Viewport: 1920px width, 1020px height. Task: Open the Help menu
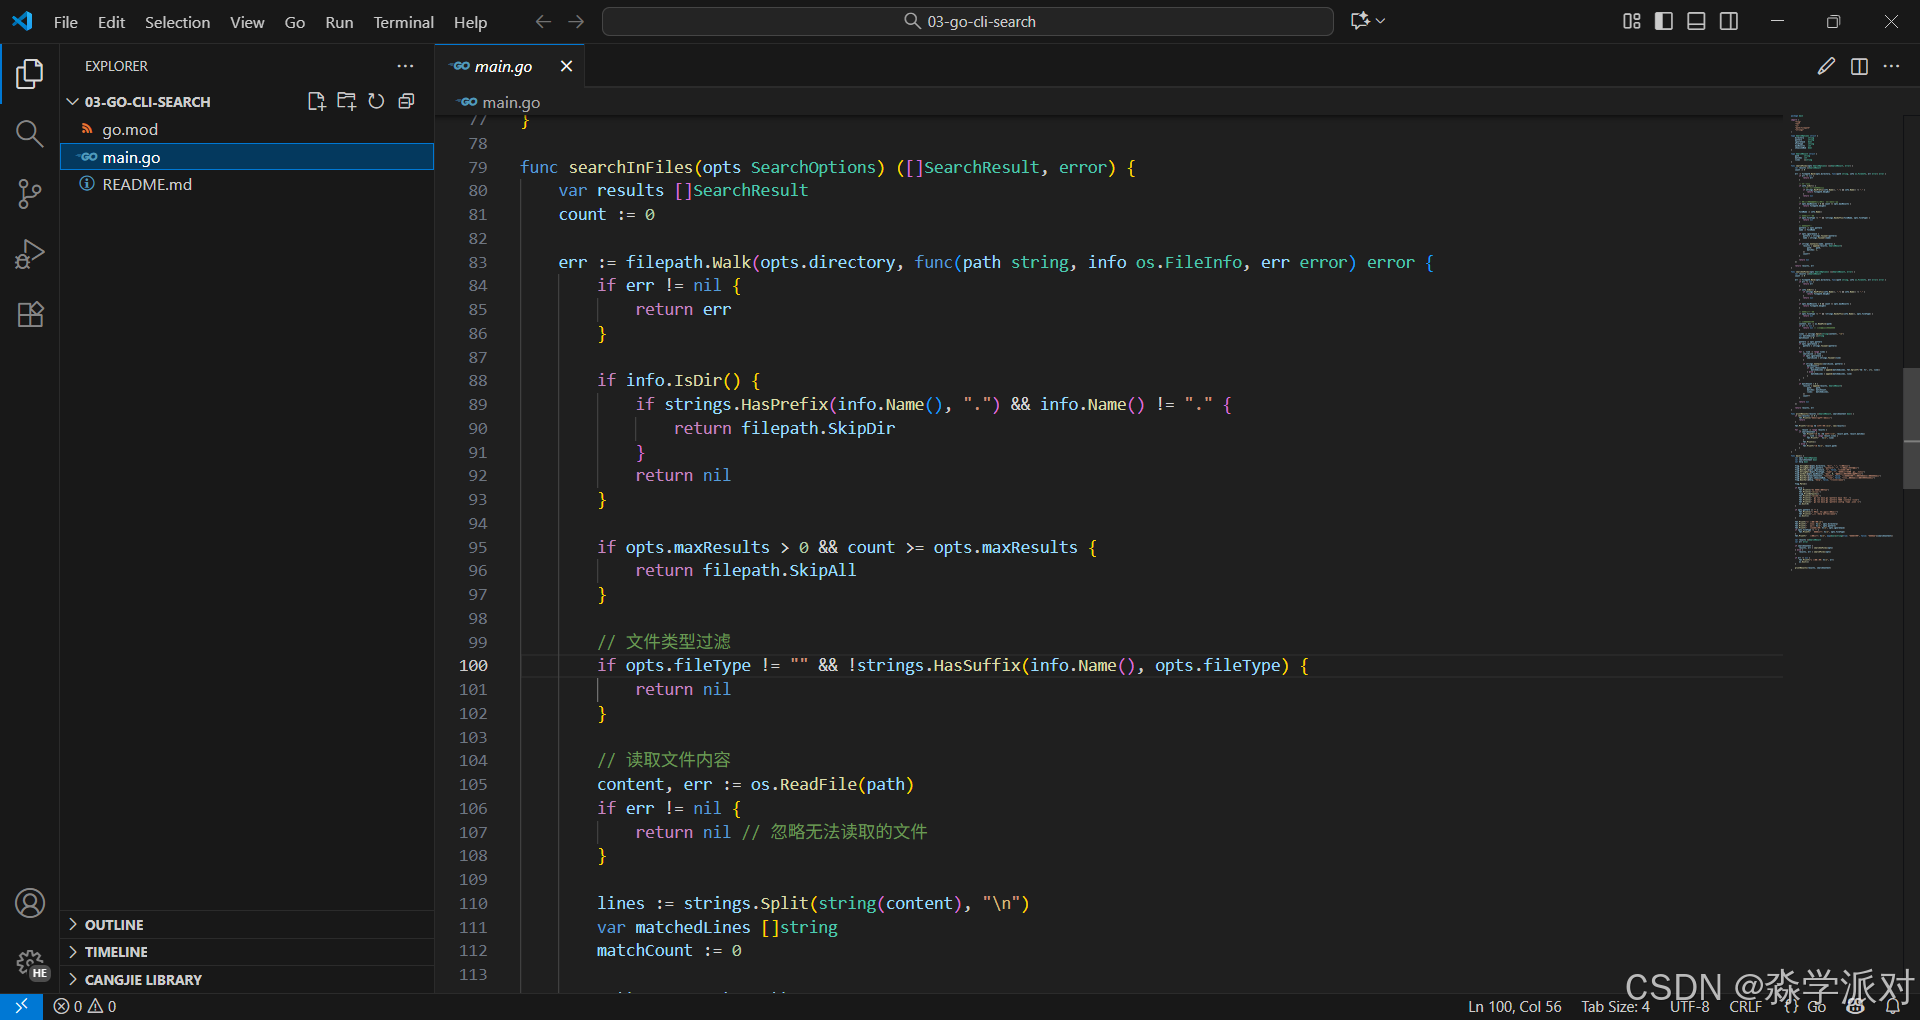click(x=470, y=22)
